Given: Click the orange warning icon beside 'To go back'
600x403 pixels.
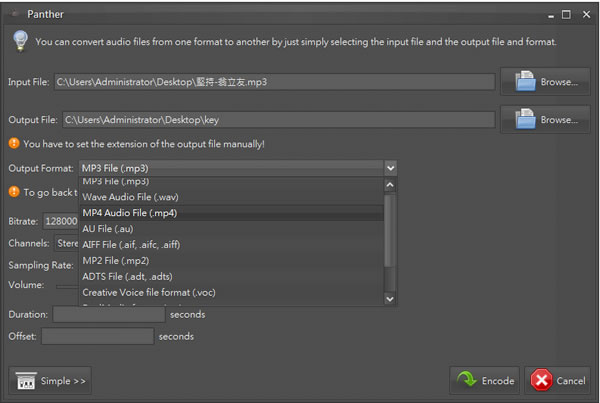Looking at the screenshot, I should coord(14,191).
